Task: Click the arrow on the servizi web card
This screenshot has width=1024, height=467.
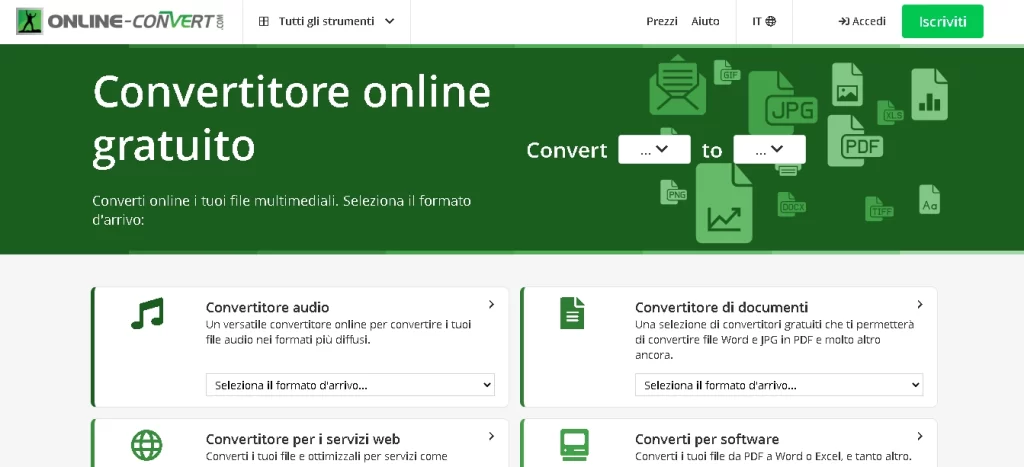Action: (491, 436)
